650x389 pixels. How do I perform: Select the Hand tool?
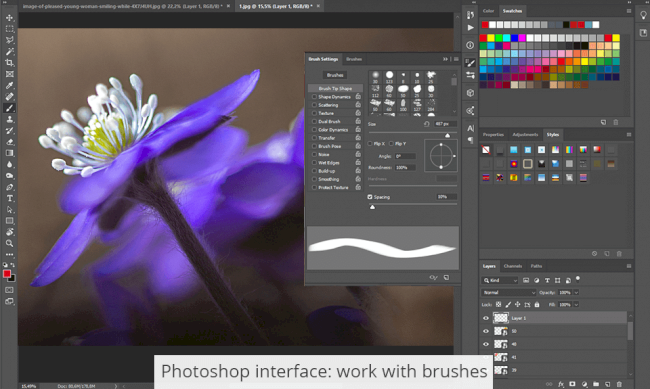click(9, 232)
